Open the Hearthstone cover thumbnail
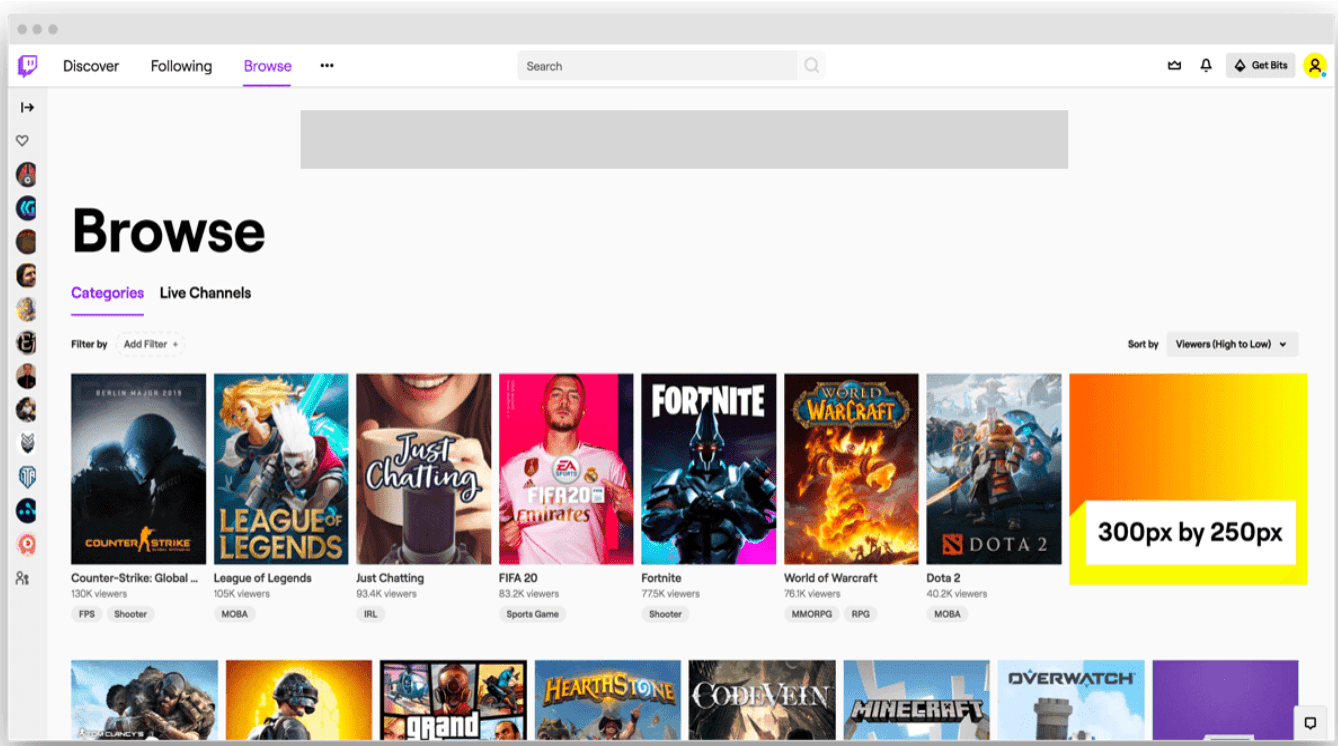The height and width of the screenshot is (746, 1338). click(608, 700)
